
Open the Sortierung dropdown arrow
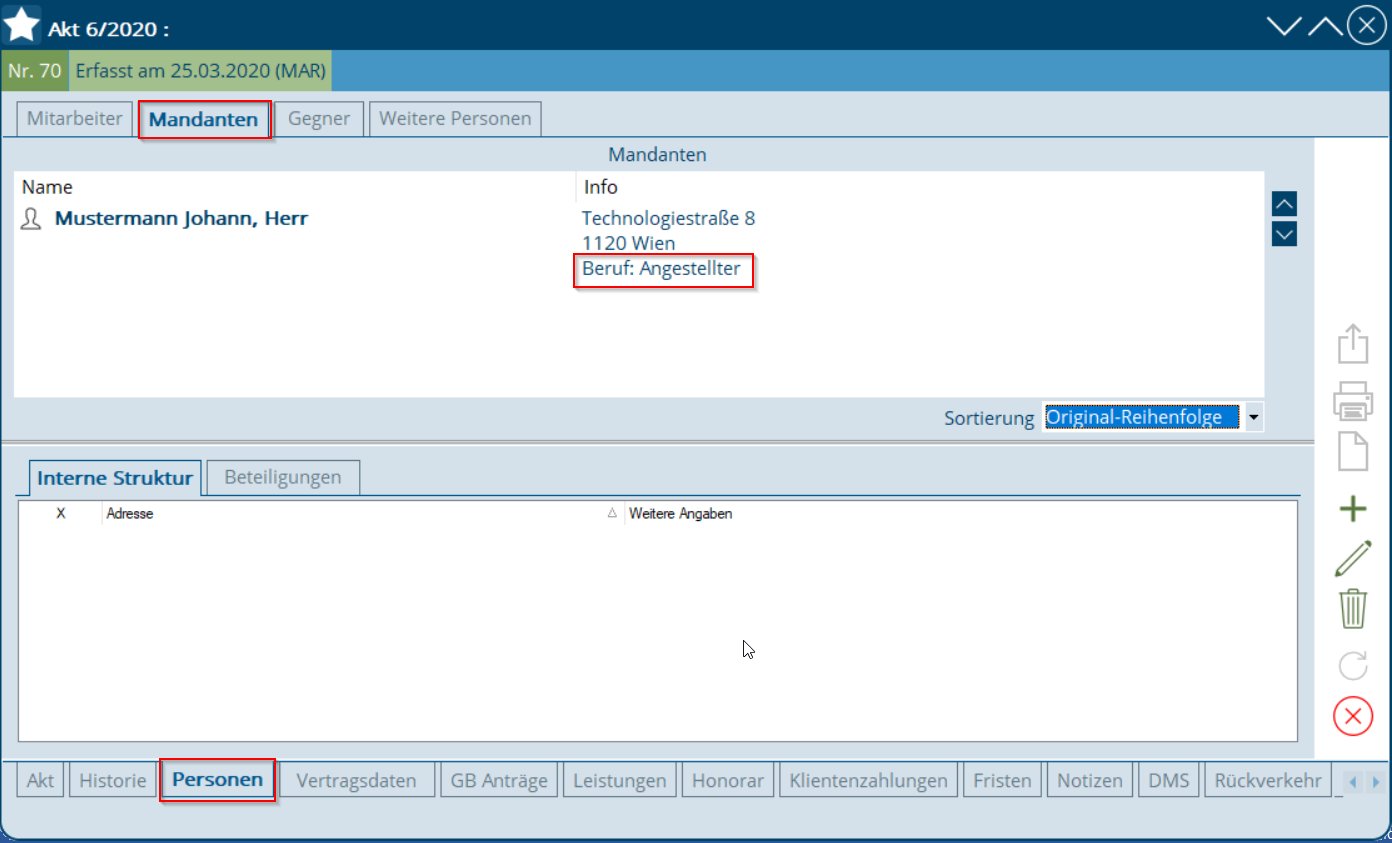tap(1253, 417)
